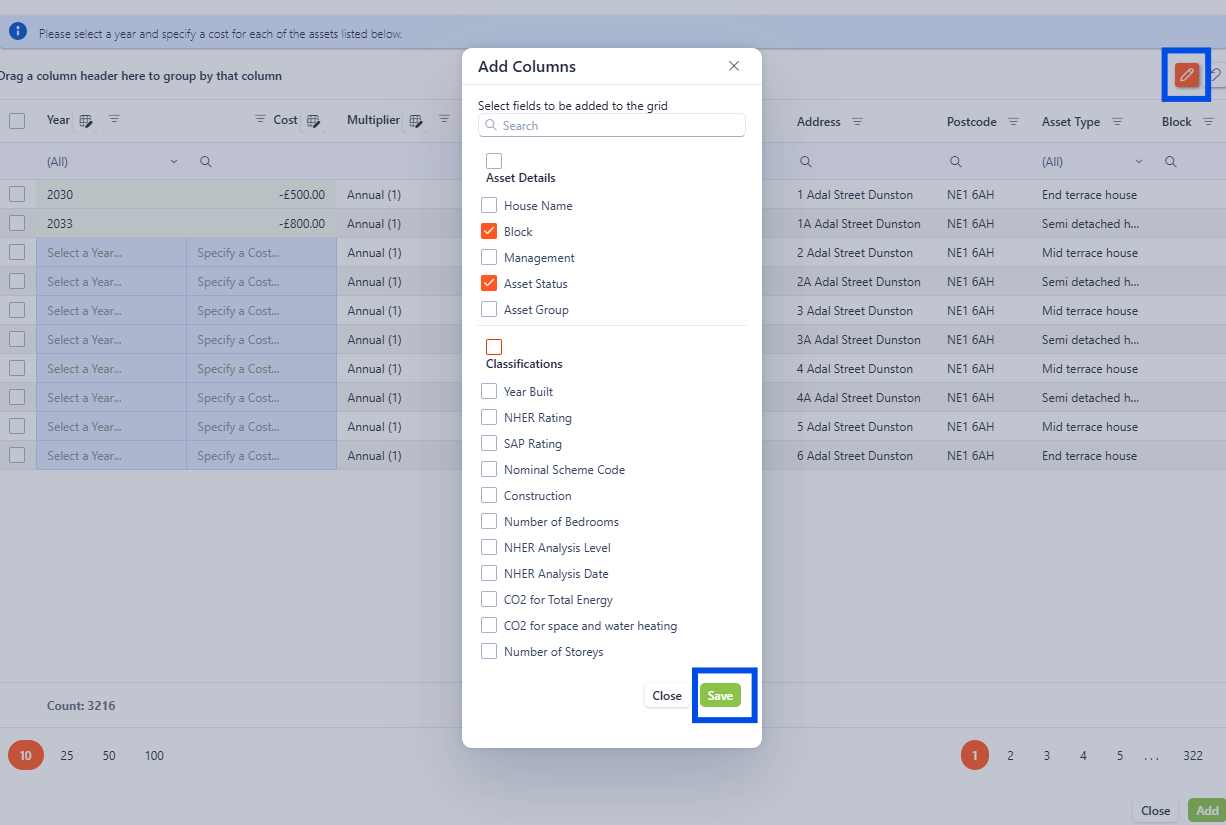The width and height of the screenshot is (1226, 825).
Task: Click the bulk edit icon beside Year header
Action: pos(86,121)
